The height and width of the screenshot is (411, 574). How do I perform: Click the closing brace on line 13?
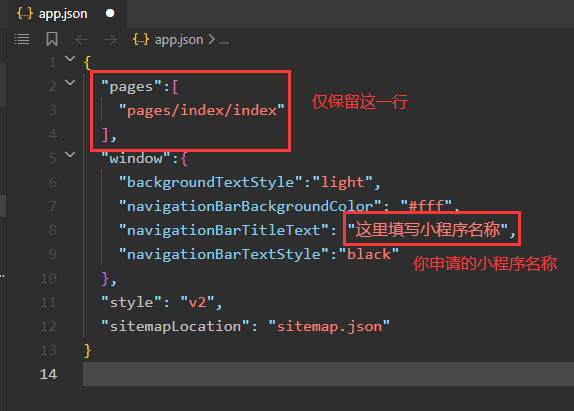coord(87,350)
